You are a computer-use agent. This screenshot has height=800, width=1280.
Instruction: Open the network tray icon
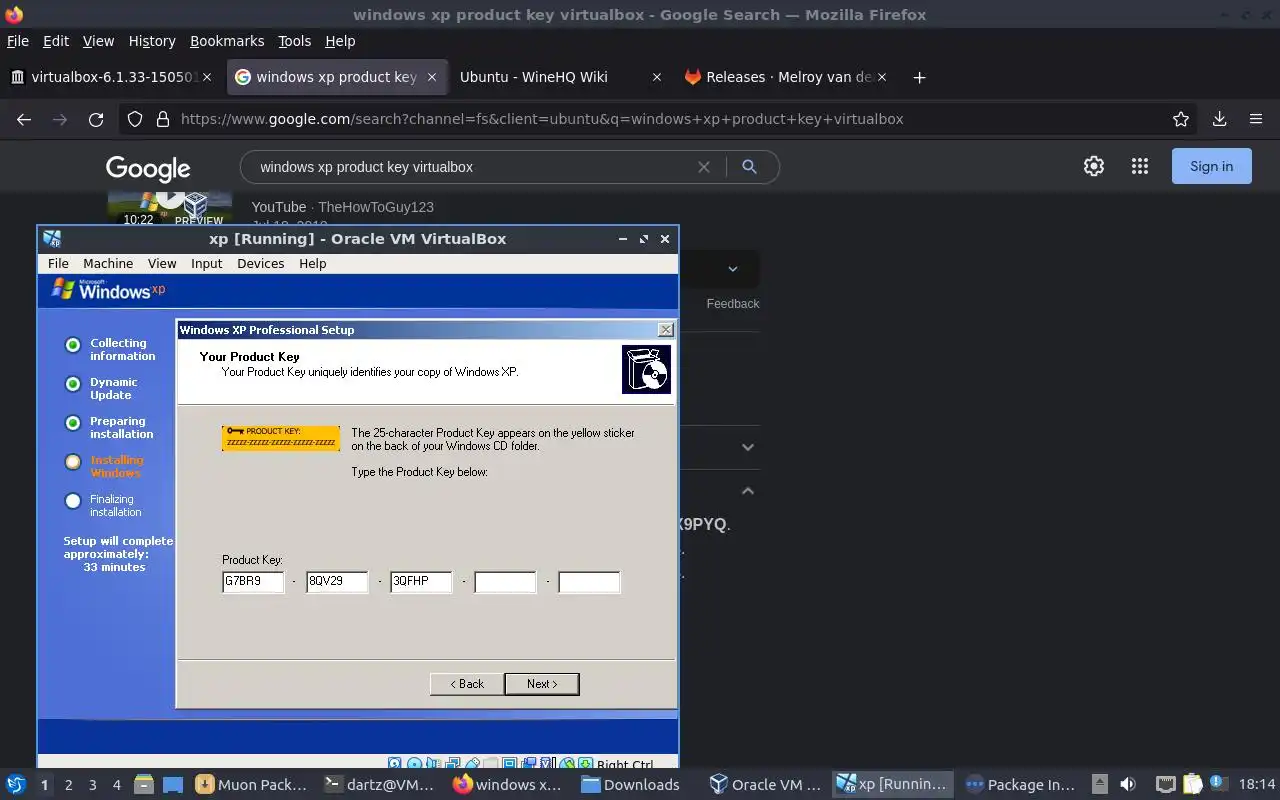coord(1166,784)
